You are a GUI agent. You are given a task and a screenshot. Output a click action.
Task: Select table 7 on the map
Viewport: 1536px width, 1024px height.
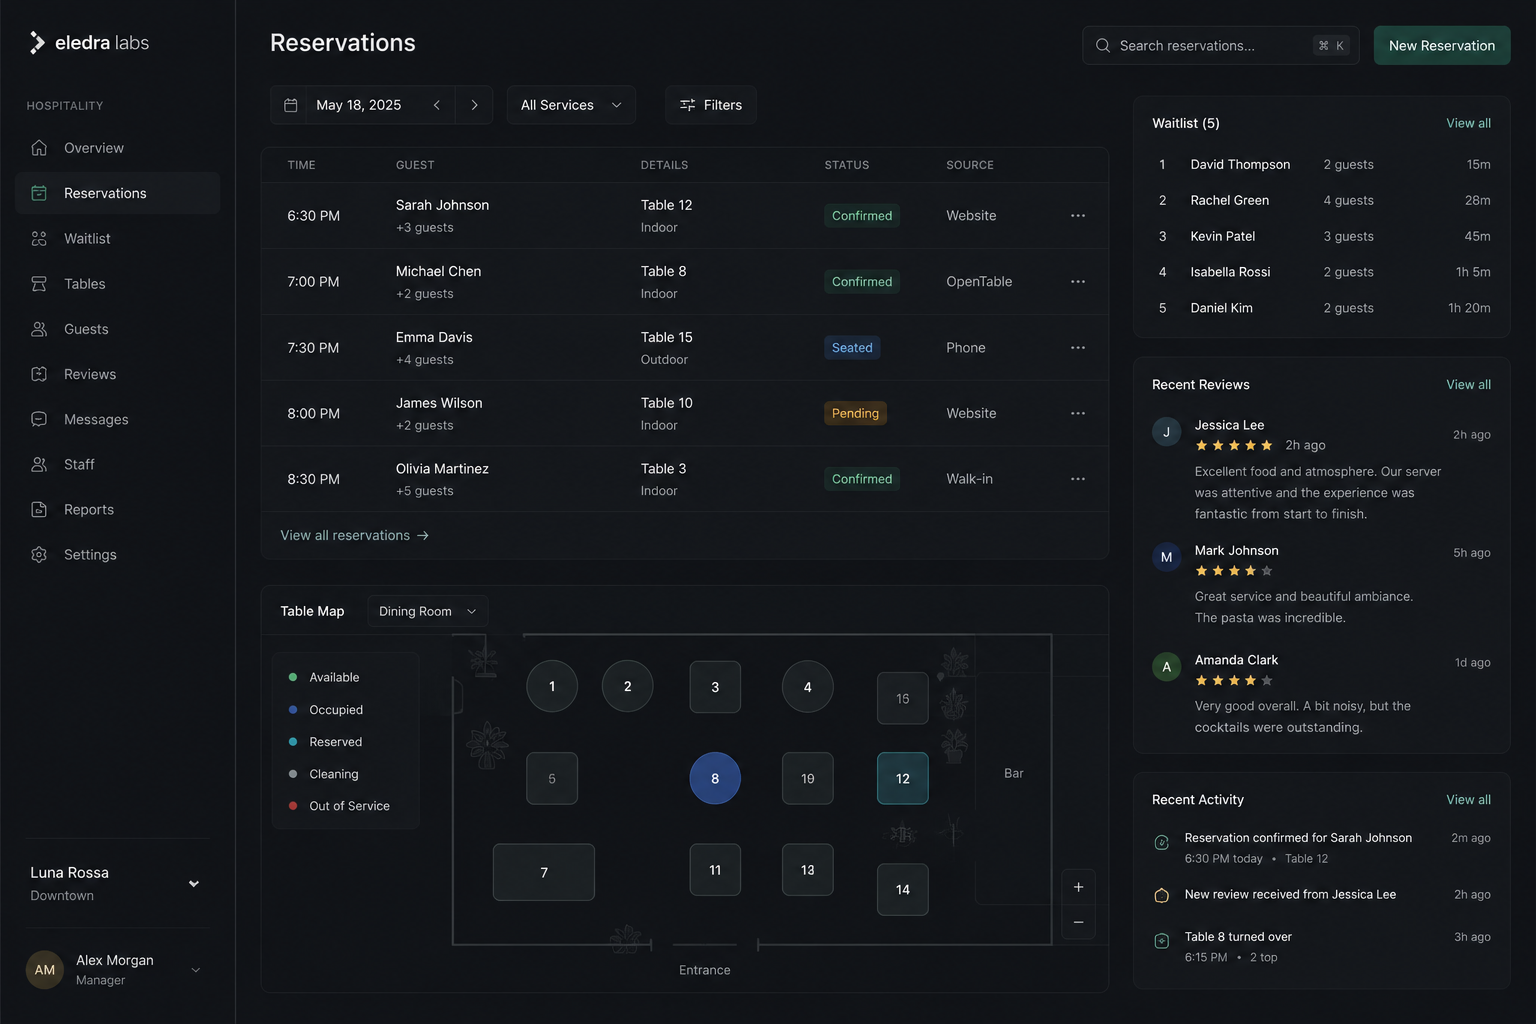[544, 872]
